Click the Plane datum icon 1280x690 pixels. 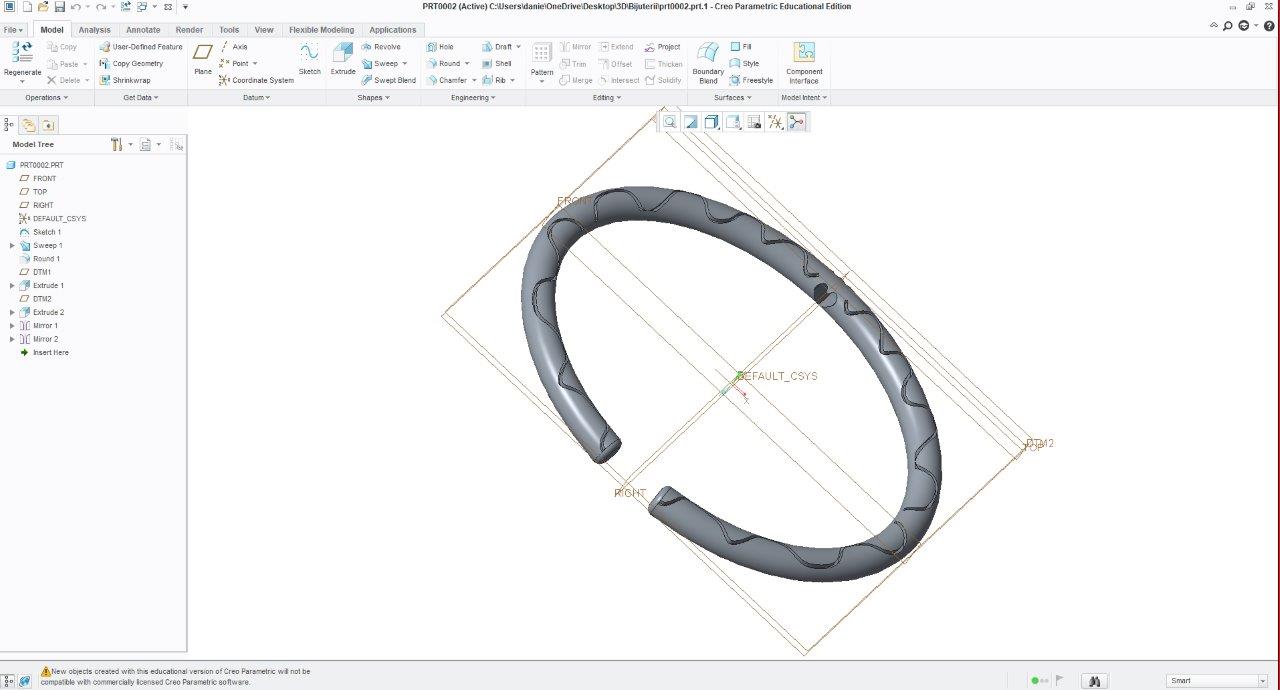click(203, 57)
